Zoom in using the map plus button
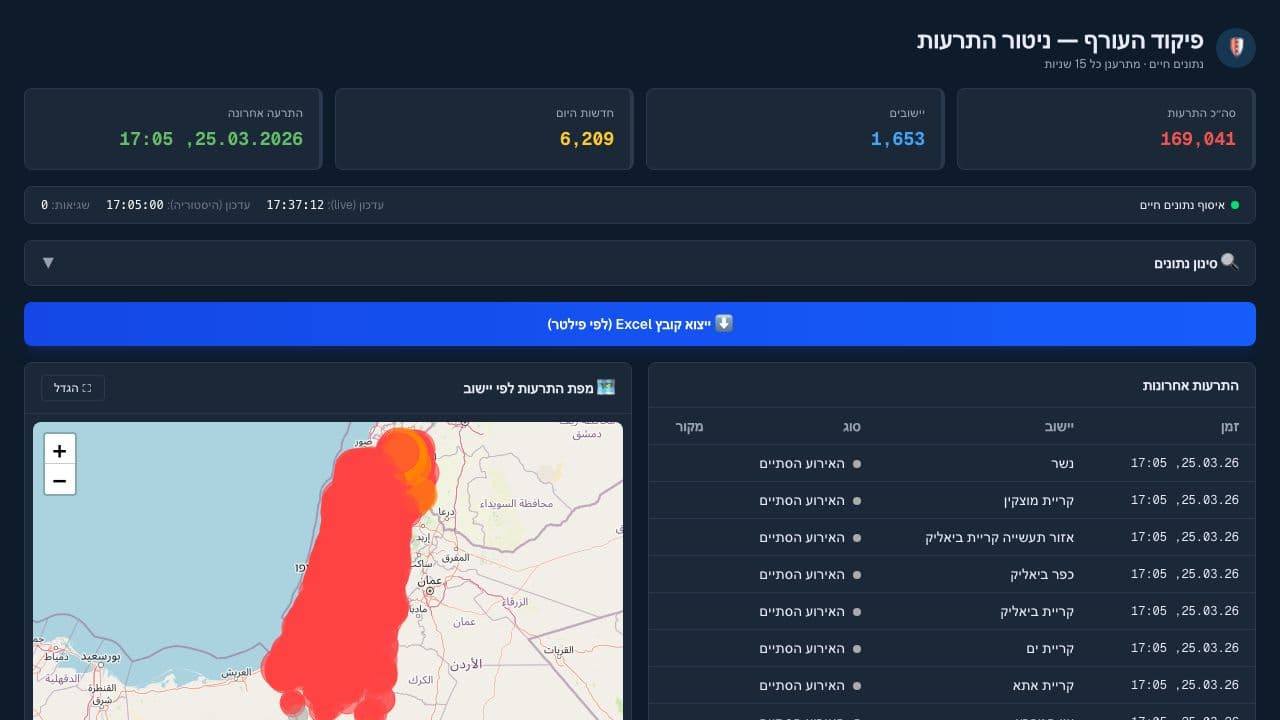Screen dimensions: 1280x720 pyautogui.click(x=59, y=450)
